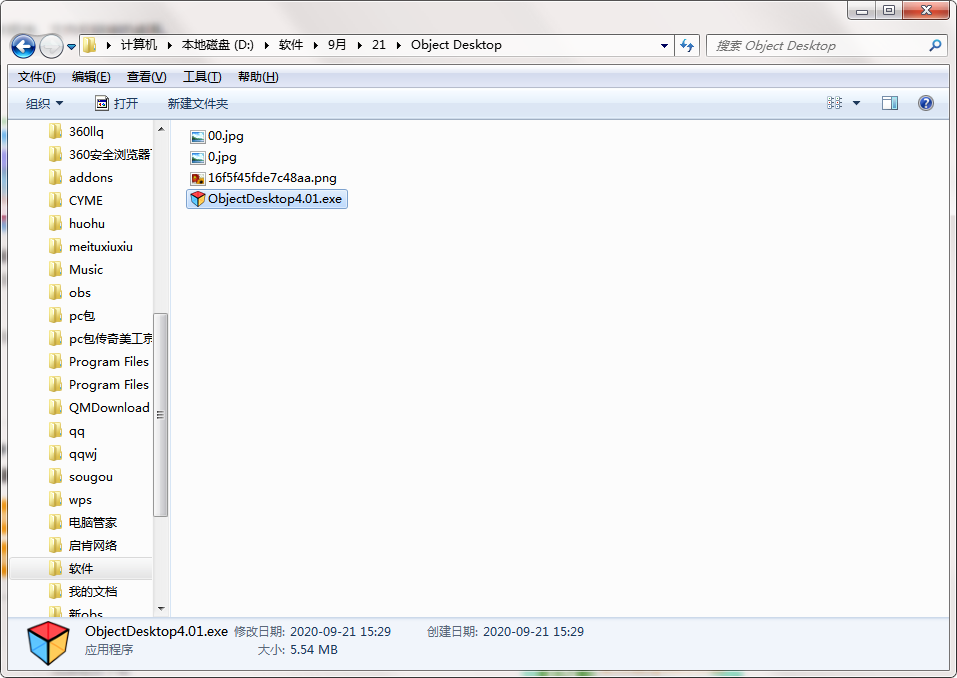Open Help via the blue question mark

click(x=925, y=103)
